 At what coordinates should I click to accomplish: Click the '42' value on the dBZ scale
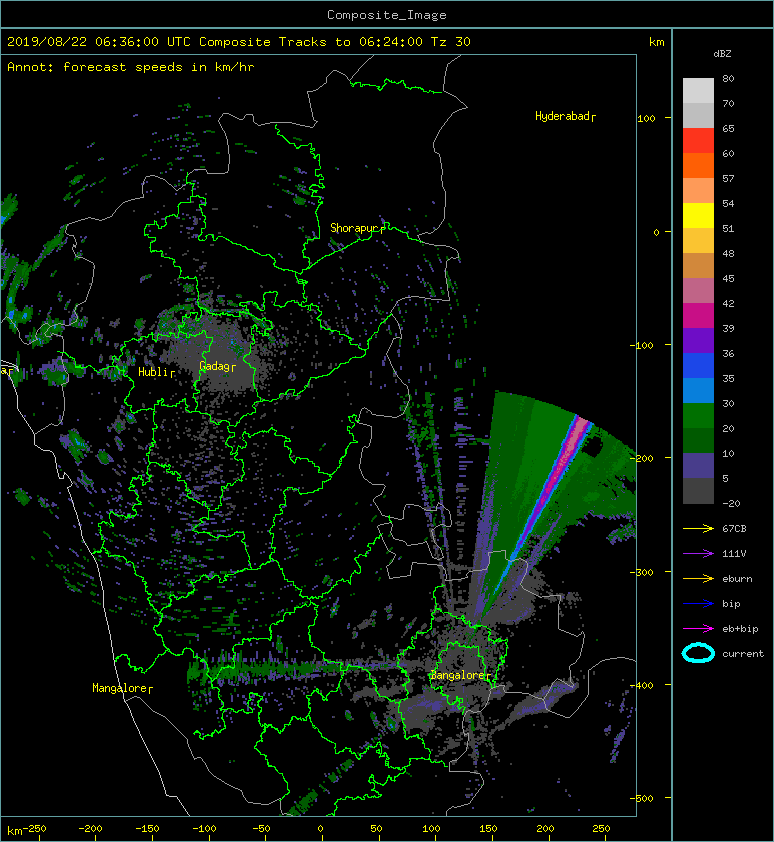coord(728,303)
